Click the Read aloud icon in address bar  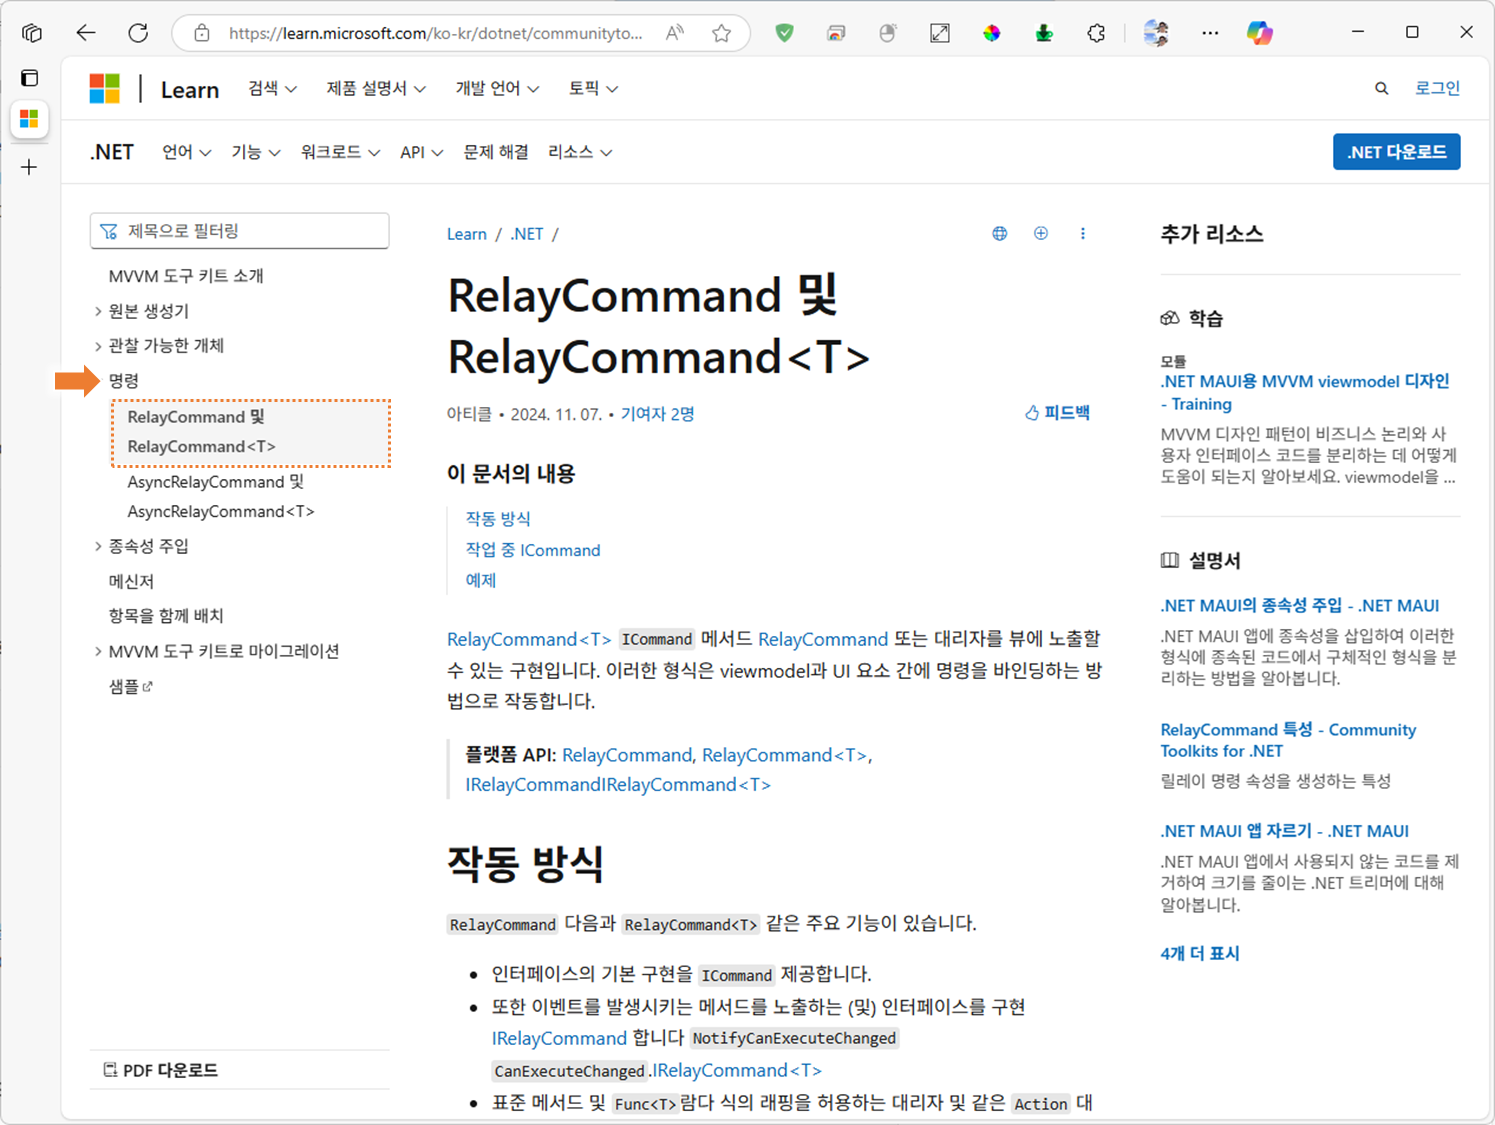tap(675, 33)
